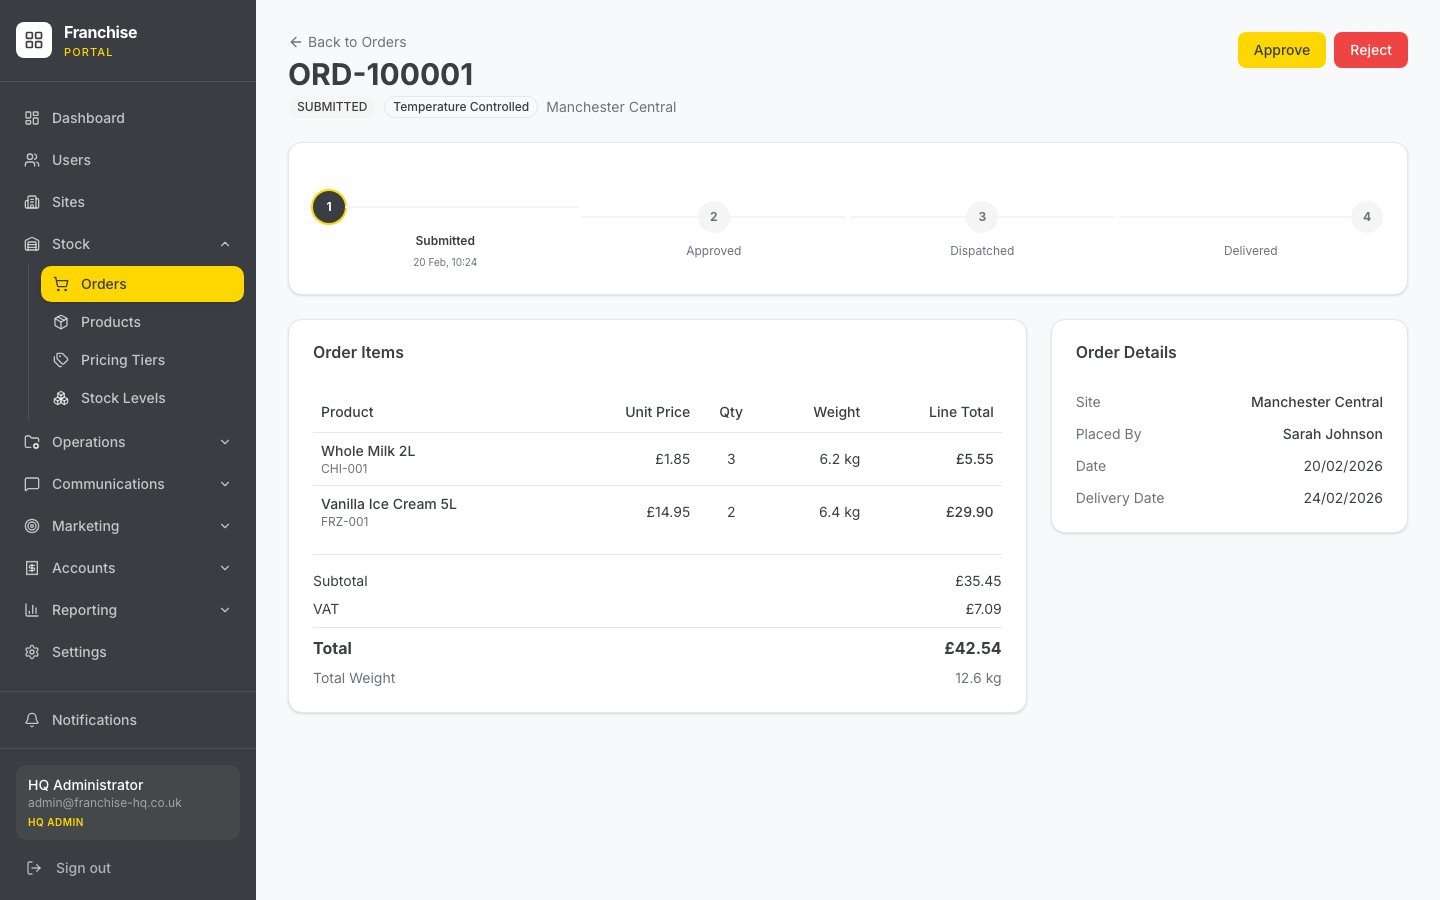Click Sarah Johnson in Order Details

[1333, 434]
